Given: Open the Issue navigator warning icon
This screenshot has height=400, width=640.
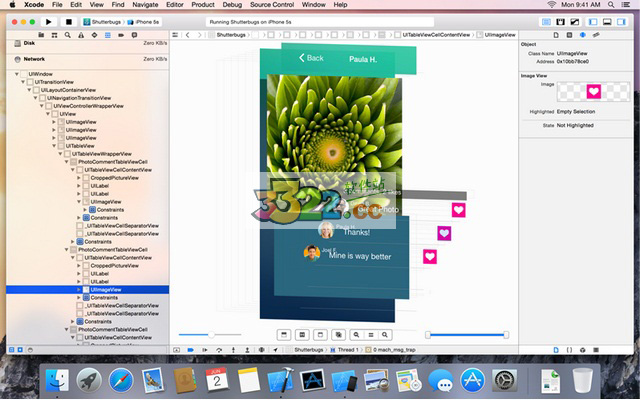Looking at the screenshot, I should pos(81,35).
